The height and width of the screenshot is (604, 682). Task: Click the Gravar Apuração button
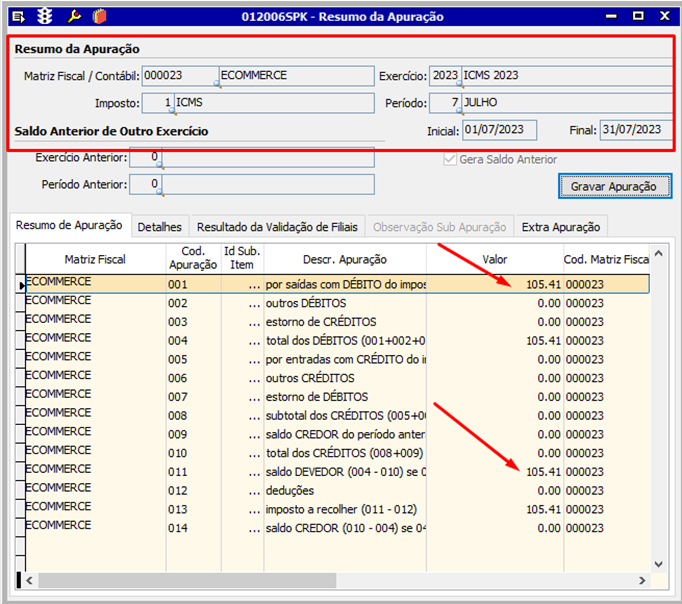614,186
